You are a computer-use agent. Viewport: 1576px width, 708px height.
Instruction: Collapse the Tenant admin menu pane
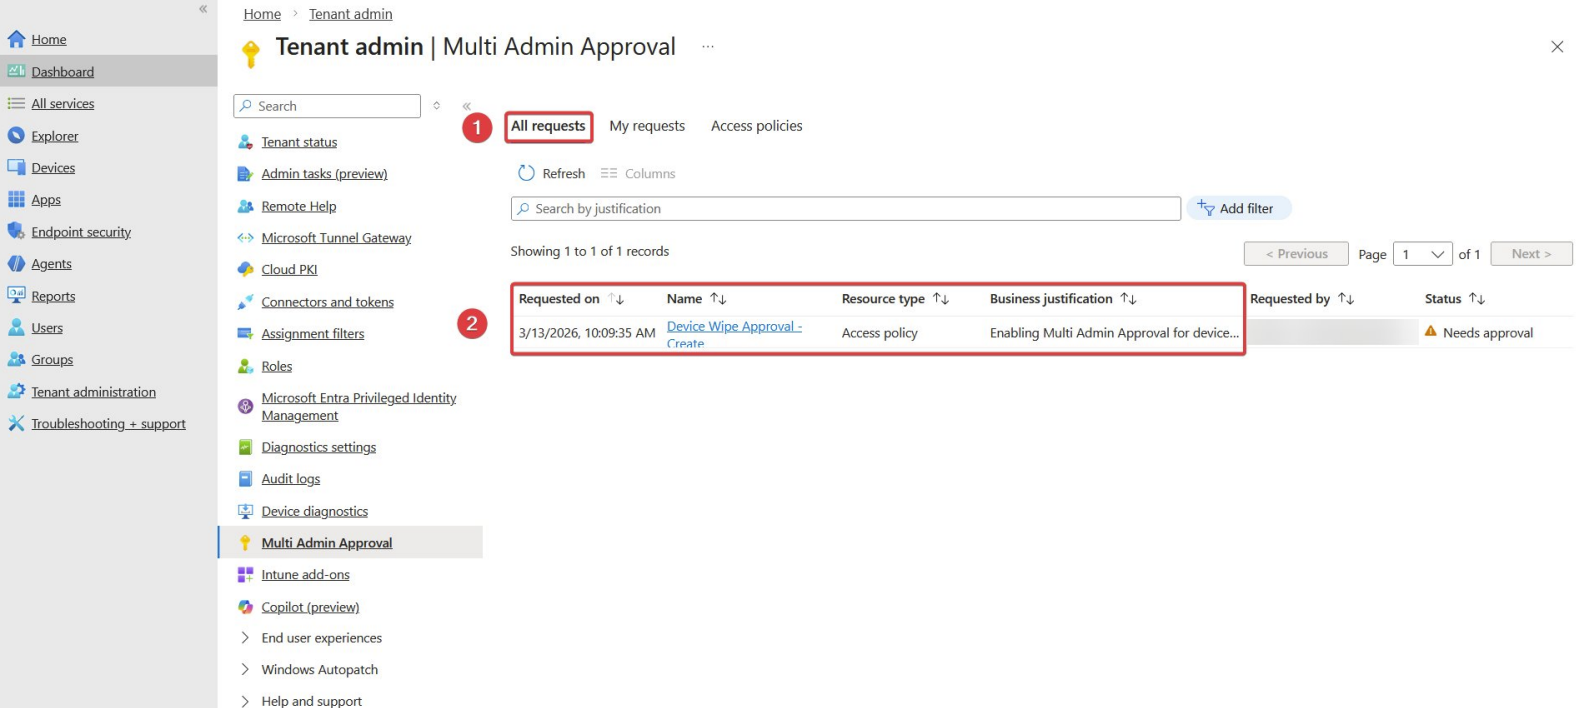(466, 106)
